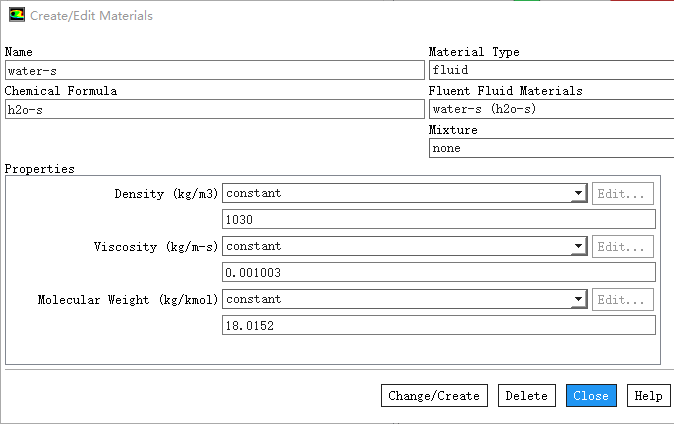
Task: Expand the Viscosity method dropdown
Action: coord(404,246)
